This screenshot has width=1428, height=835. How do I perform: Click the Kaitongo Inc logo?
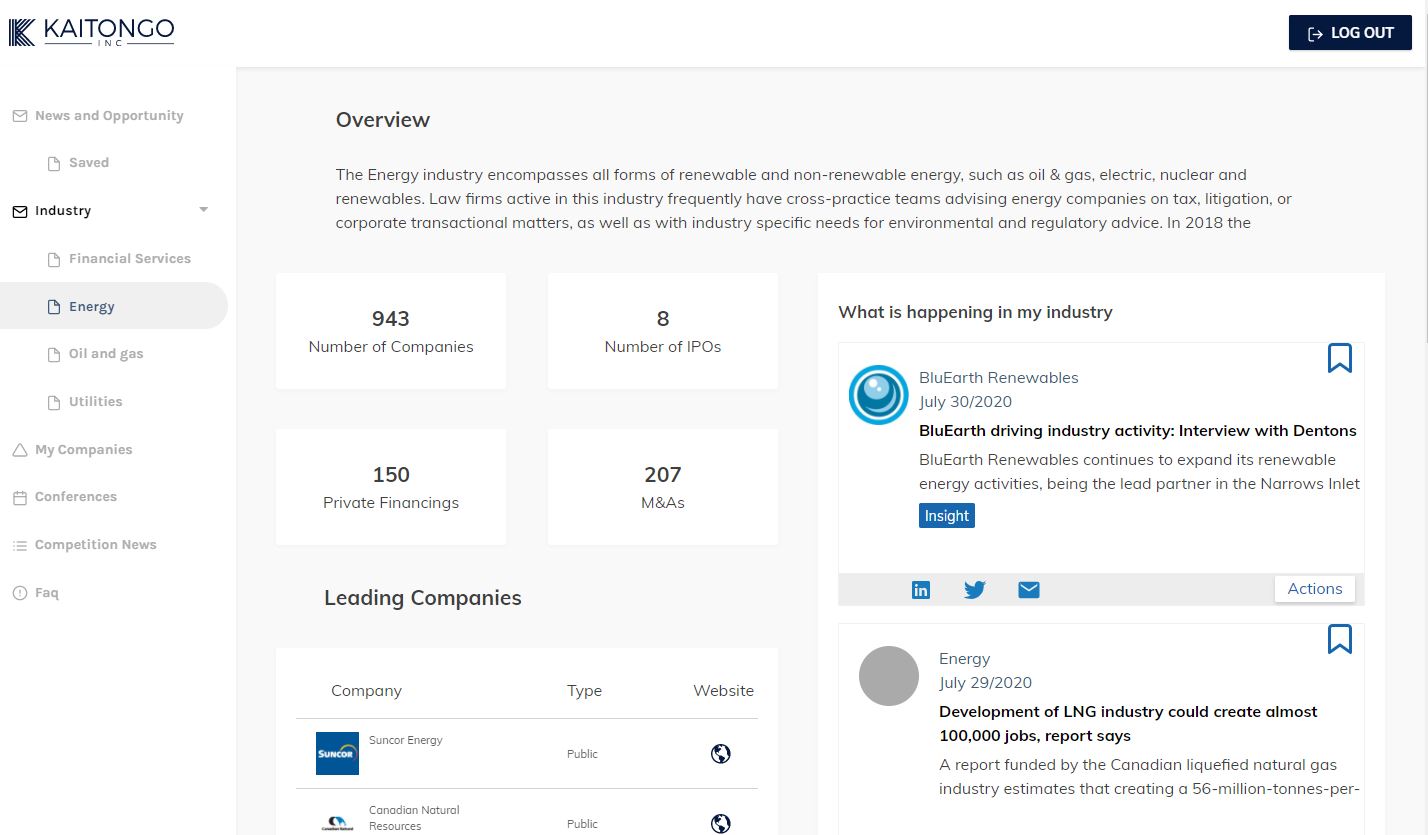point(91,33)
